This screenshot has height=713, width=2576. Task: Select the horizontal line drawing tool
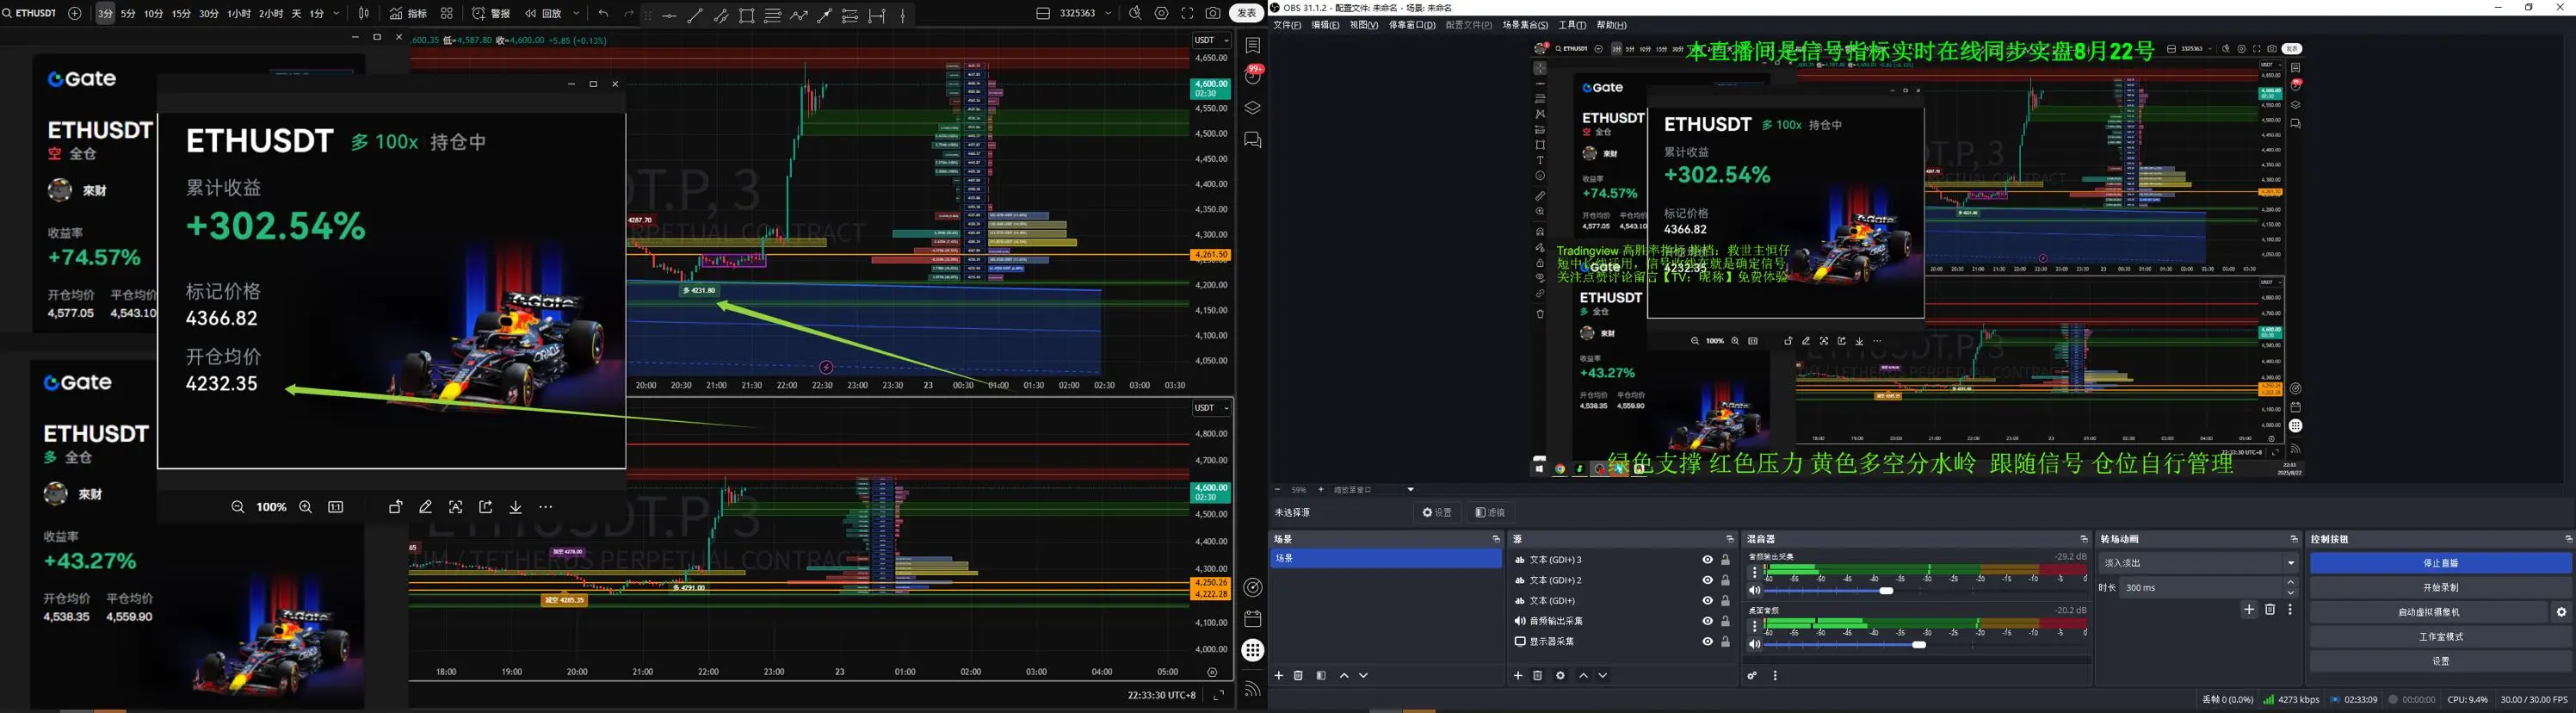[x=669, y=15]
